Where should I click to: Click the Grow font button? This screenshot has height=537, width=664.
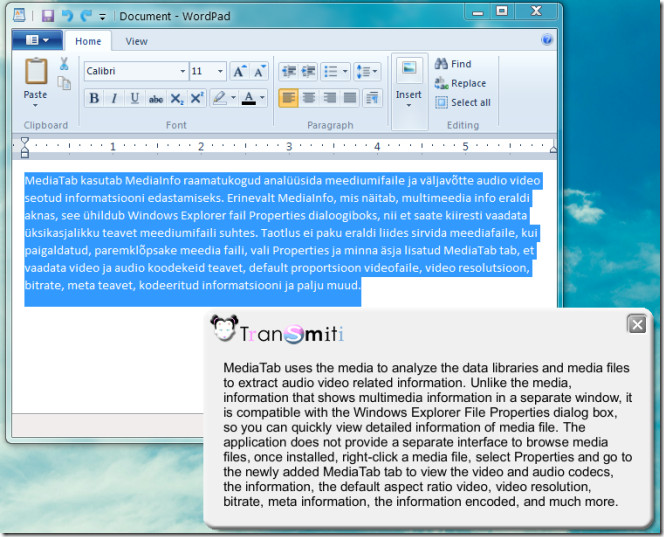(240, 71)
